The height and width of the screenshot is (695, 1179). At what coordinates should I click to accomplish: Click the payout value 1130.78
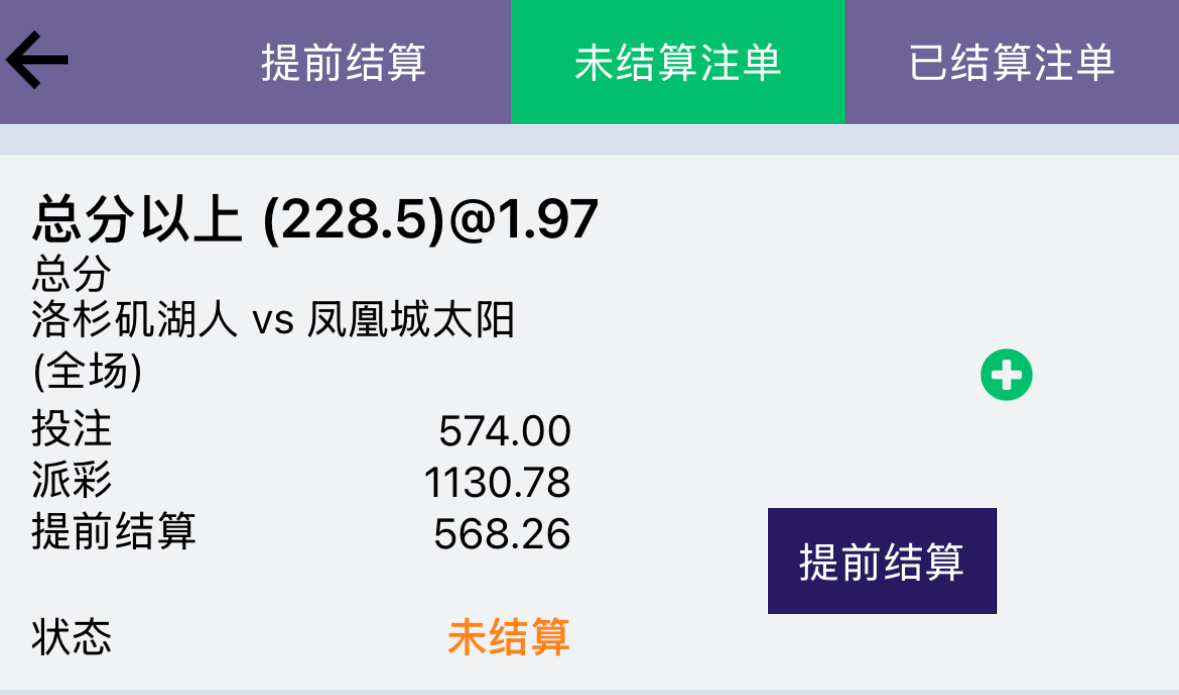497,482
